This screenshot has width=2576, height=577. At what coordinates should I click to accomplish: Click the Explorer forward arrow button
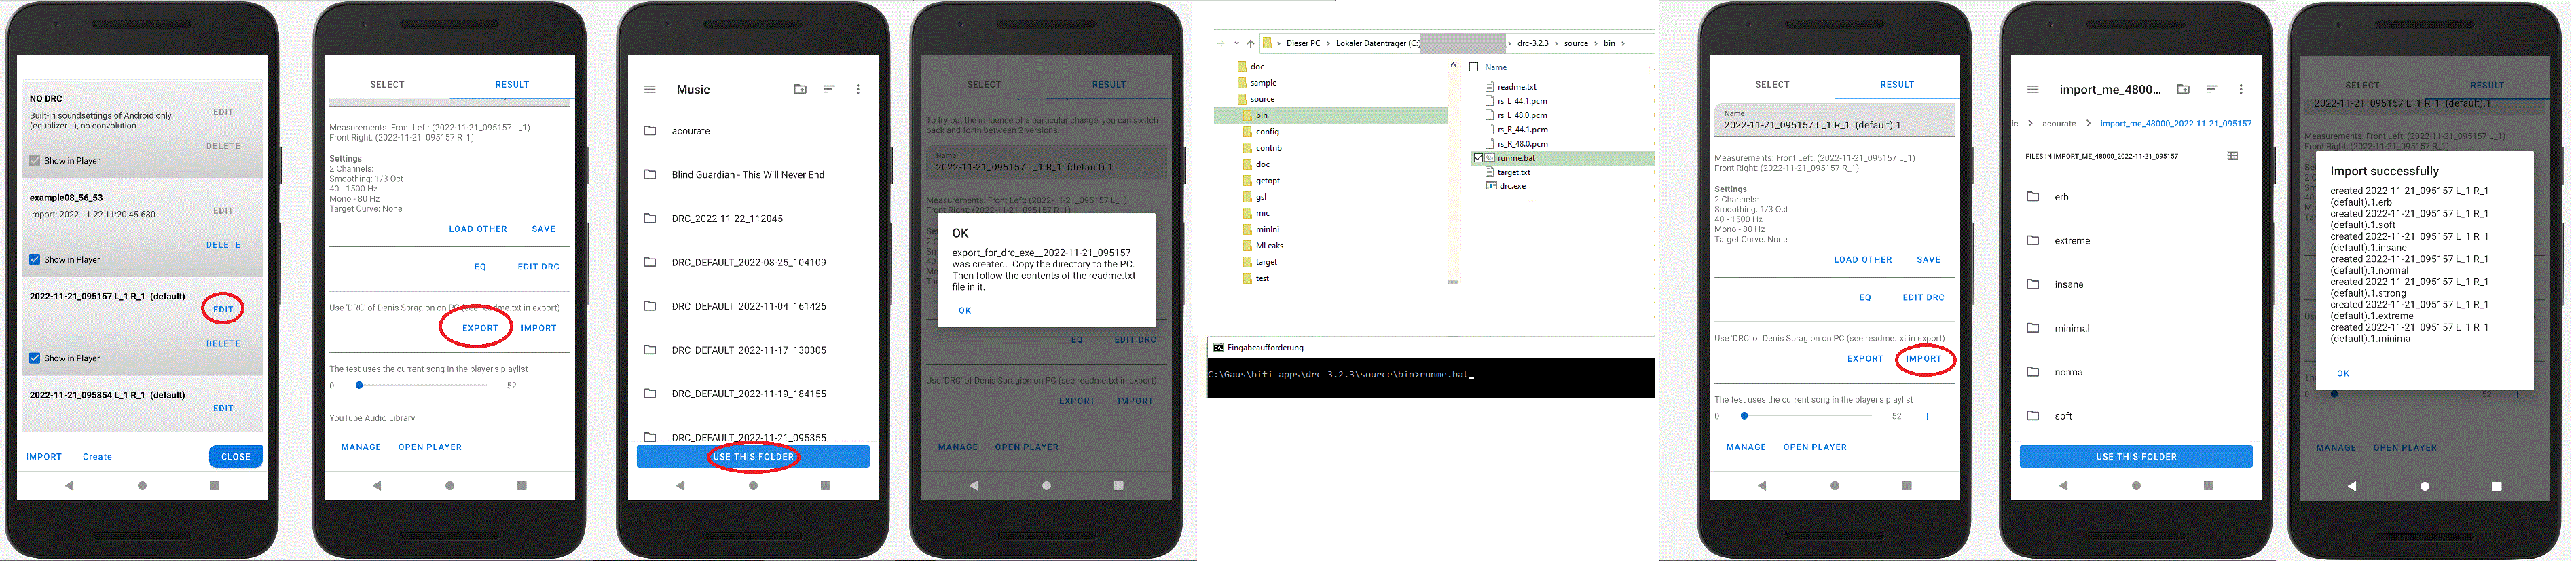1220,44
